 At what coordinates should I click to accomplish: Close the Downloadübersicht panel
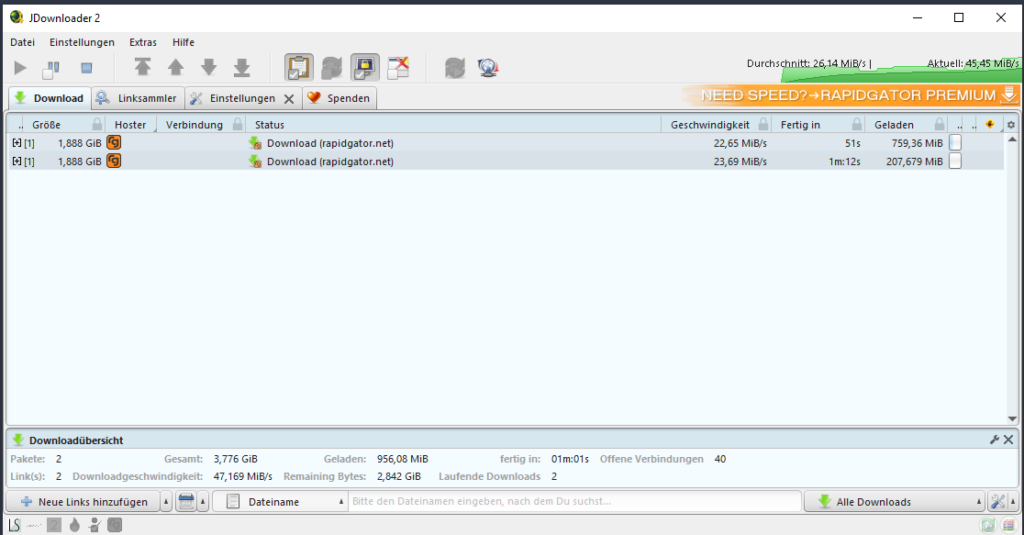pos(1008,440)
